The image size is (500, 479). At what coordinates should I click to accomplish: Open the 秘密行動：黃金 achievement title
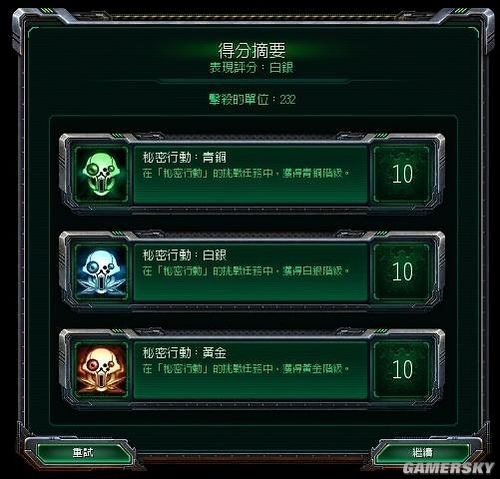185,353
